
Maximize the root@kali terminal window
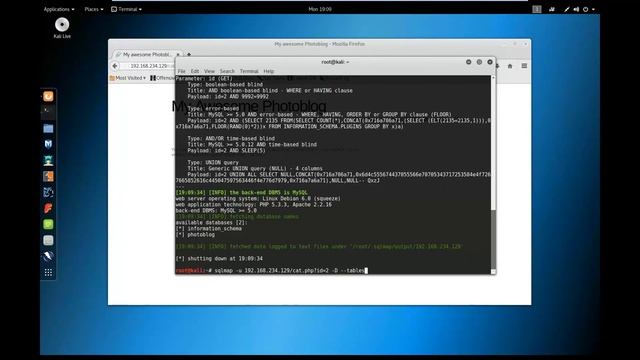(x=479, y=62)
